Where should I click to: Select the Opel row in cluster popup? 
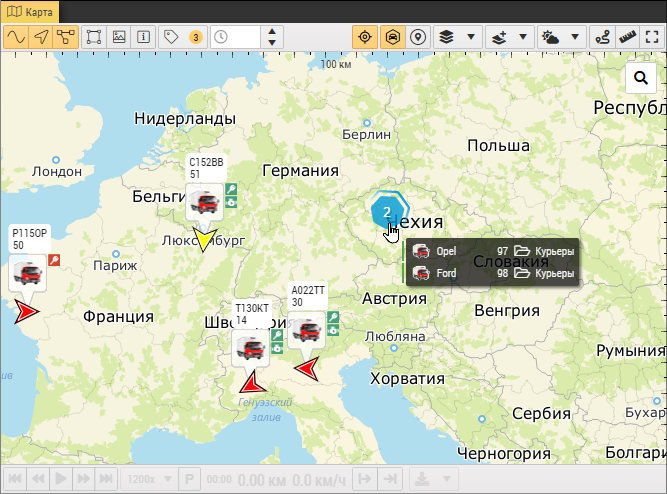pyautogui.click(x=493, y=251)
